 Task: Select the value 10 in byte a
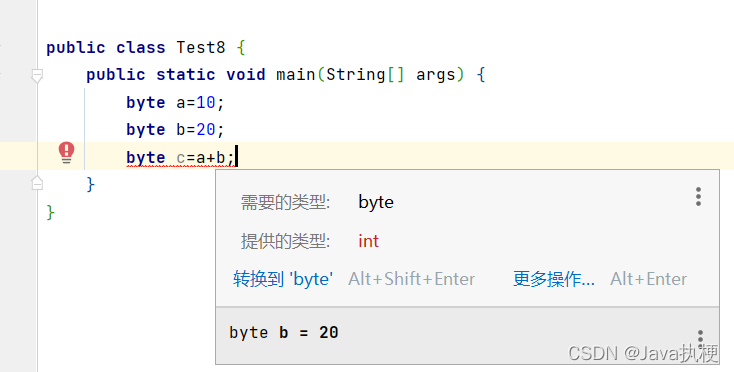(206, 102)
